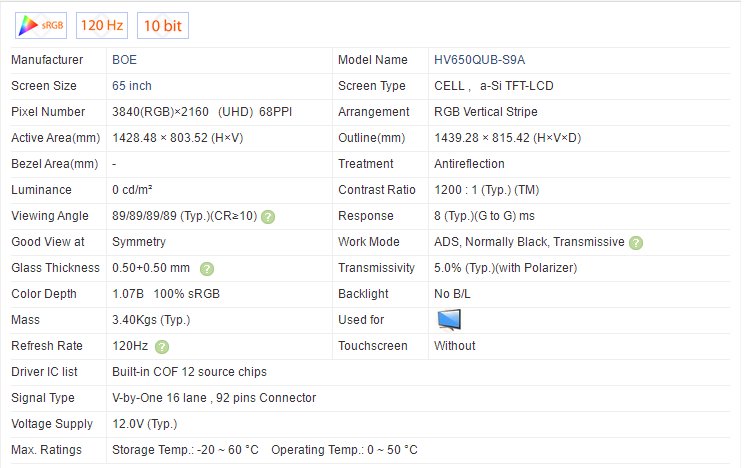Click the Antireflection treatment value
Image resolution: width=750 pixels, height=468 pixels.
(x=469, y=164)
